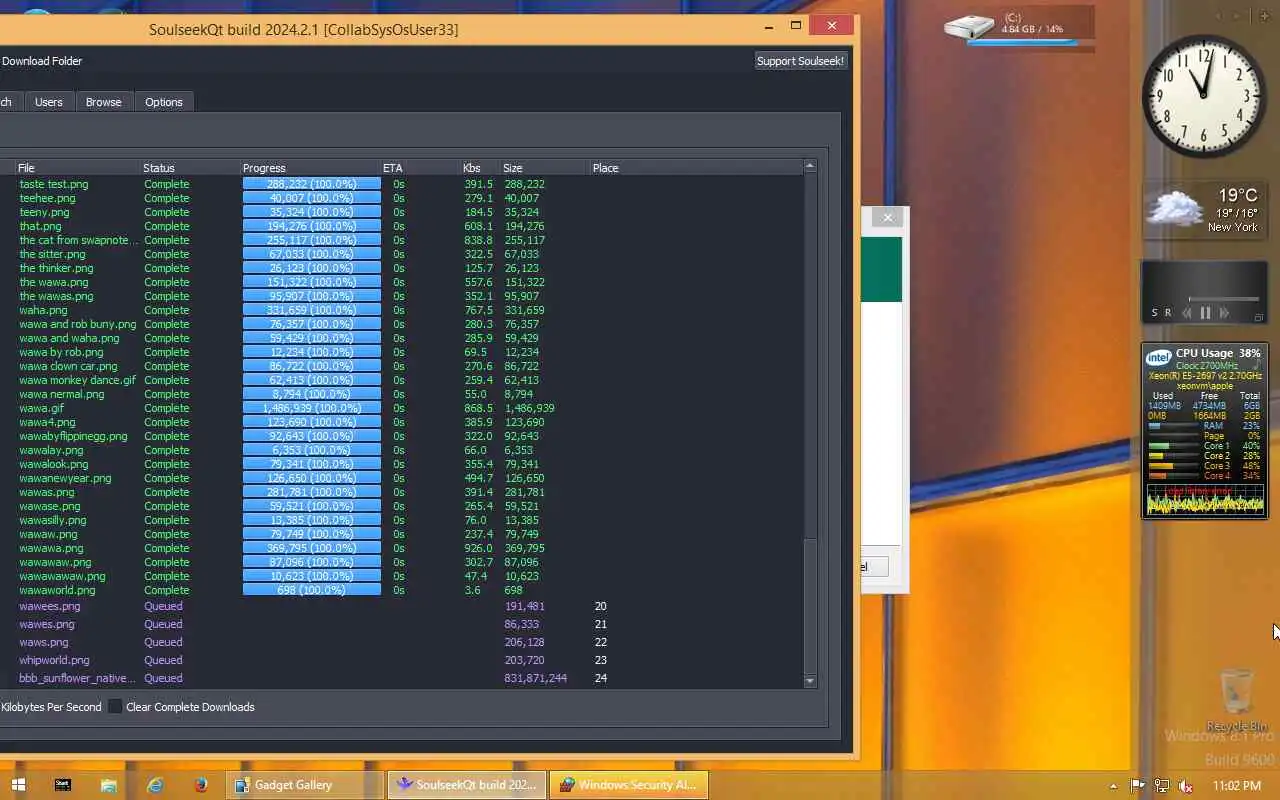Show hidden system tray icons
Image resolution: width=1280 pixels, height=800 pixels.
pyautogui.click(x=1113, y=786)
